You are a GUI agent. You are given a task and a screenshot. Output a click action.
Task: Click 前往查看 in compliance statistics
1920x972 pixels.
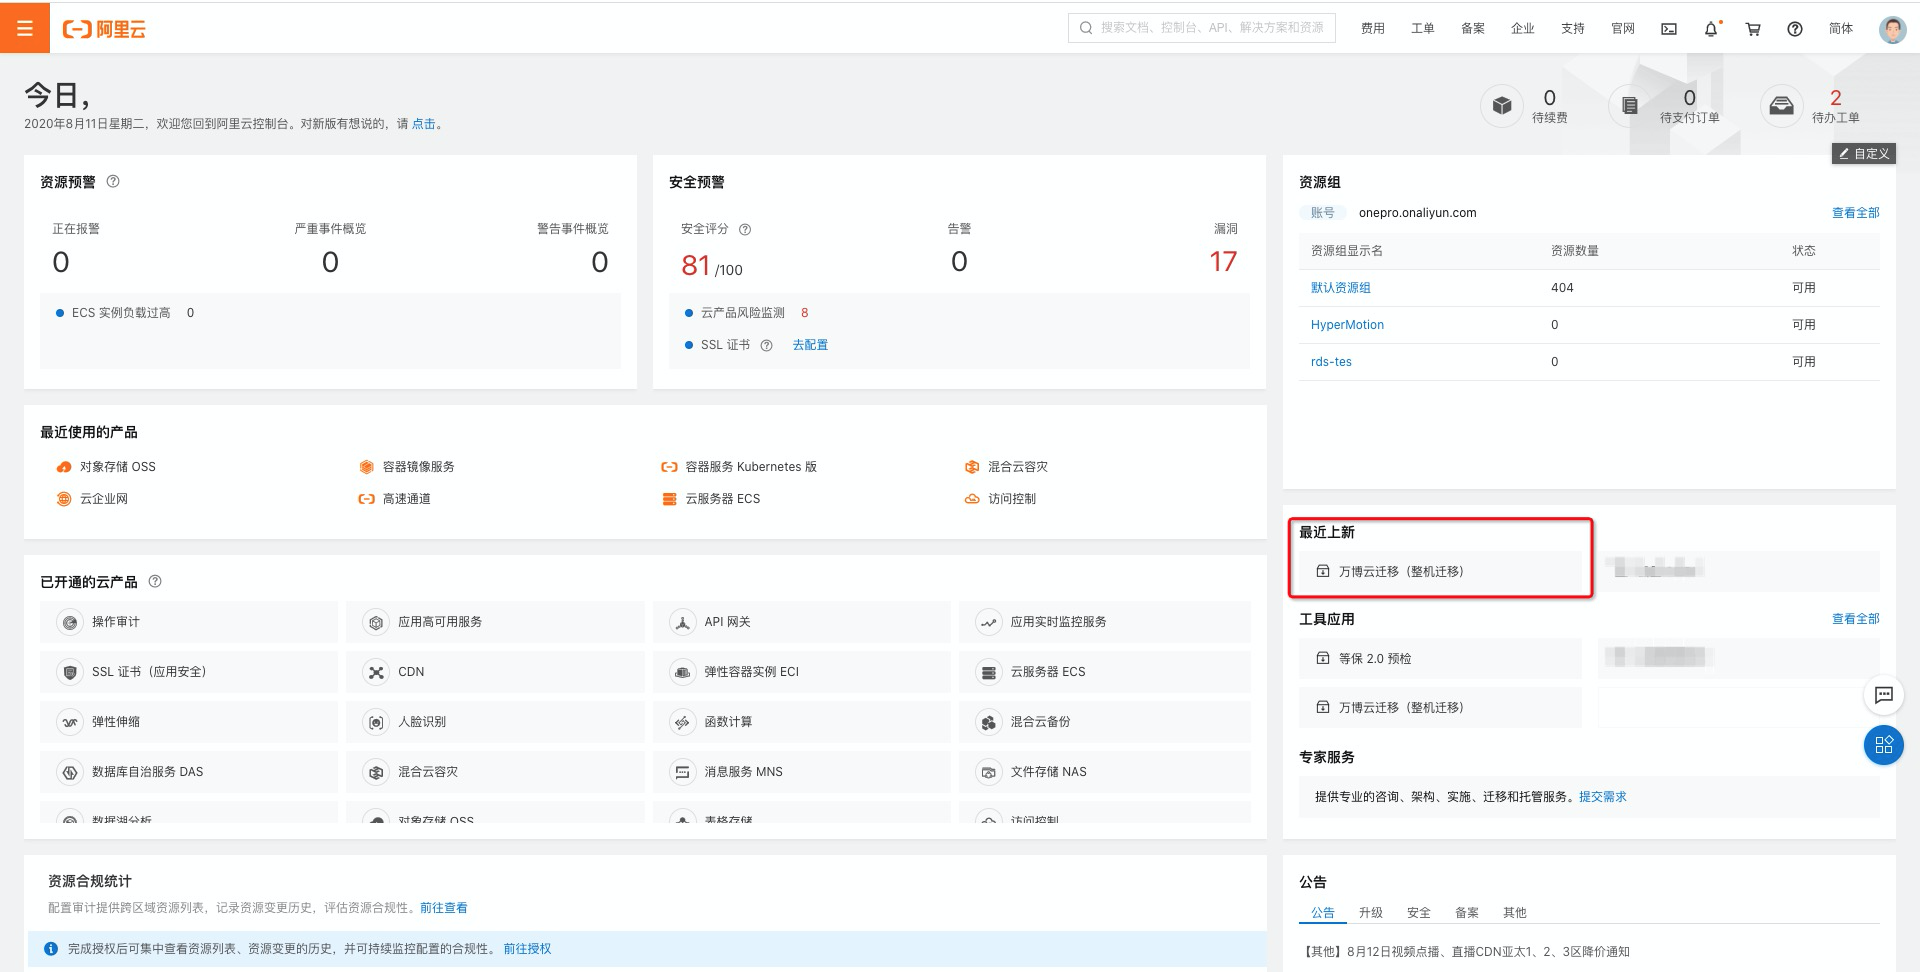(x=444, y=908)
